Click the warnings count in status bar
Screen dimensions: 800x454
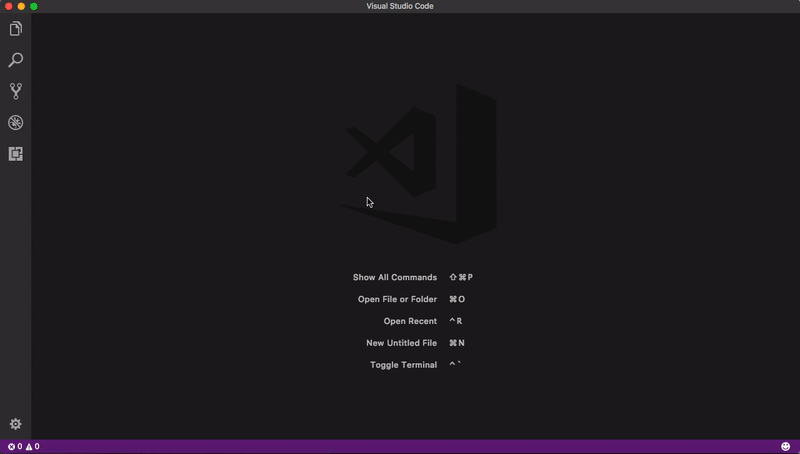tap(33, 447)
